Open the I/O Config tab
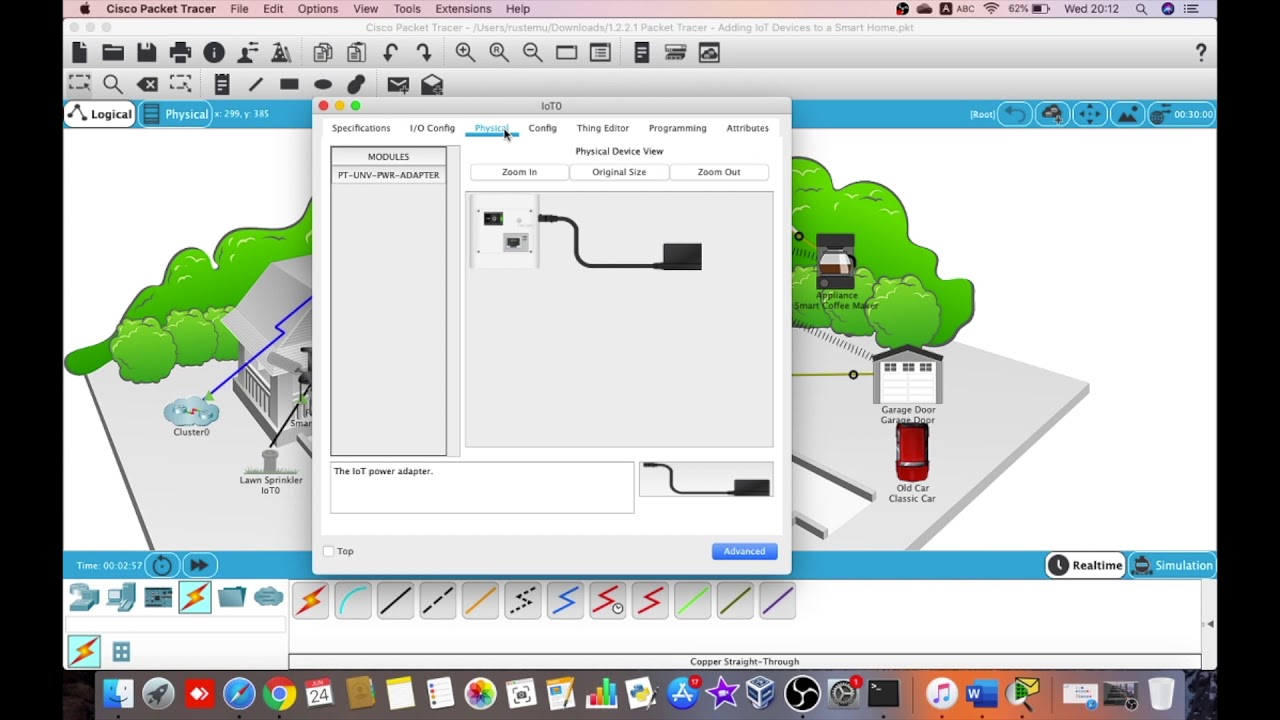Image resolution: width=1280 pixels, height=720 pixels. pos(432,128)
